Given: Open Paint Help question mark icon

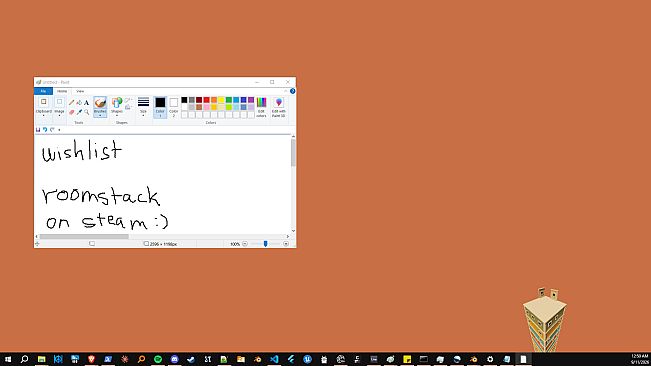Looking at the screenshot, I should pos(293,91).
